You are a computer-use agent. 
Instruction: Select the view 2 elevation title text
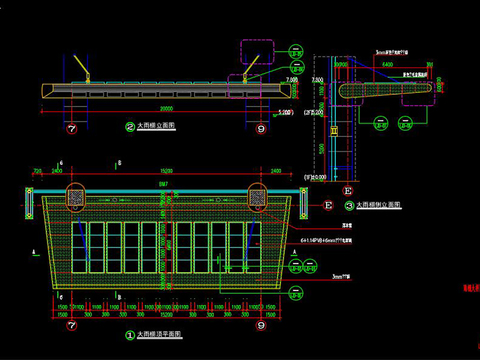click(x=156, y=126)
